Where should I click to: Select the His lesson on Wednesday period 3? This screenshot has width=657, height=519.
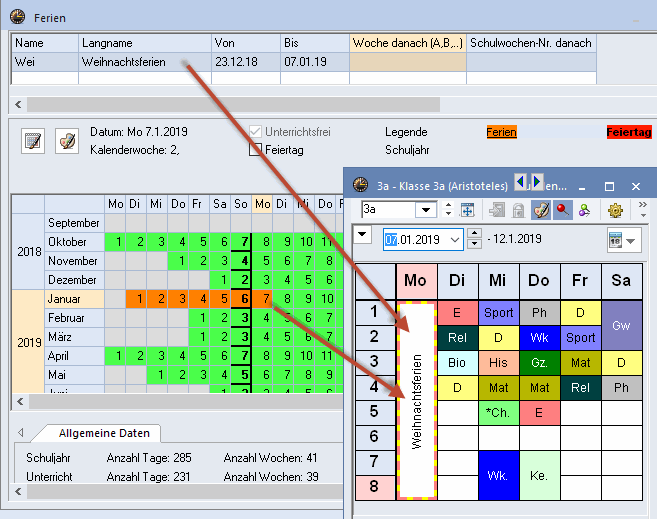[498, 363]
